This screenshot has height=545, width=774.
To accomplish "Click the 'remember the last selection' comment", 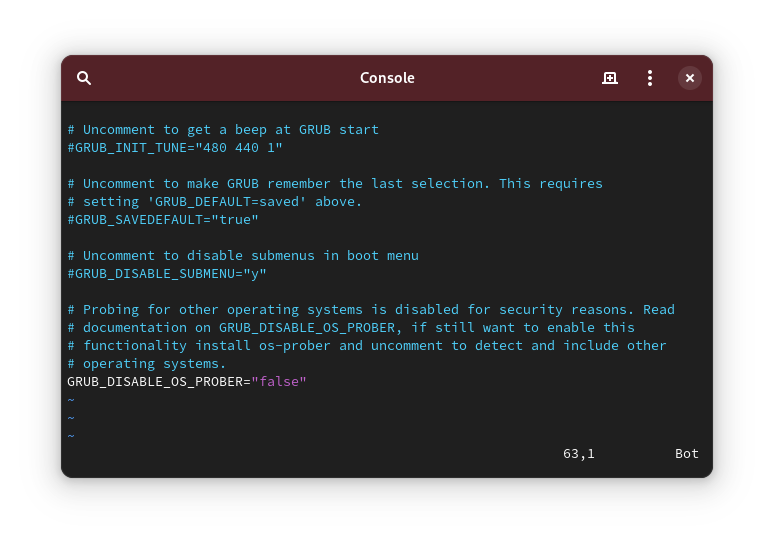I will (335, 184).
